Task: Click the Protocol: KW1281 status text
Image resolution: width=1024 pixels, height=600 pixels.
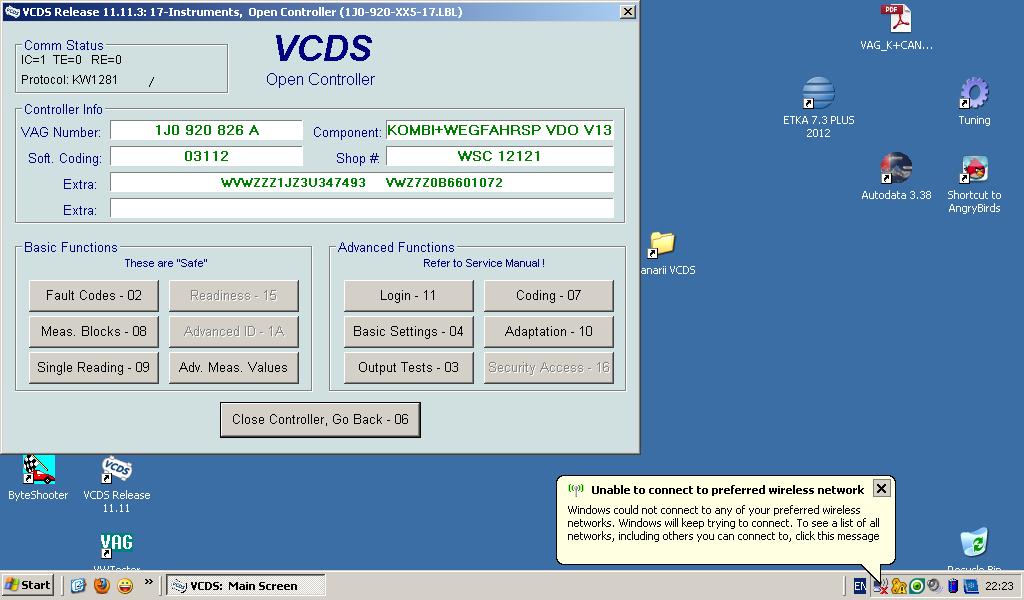Action: pos(69,80)
